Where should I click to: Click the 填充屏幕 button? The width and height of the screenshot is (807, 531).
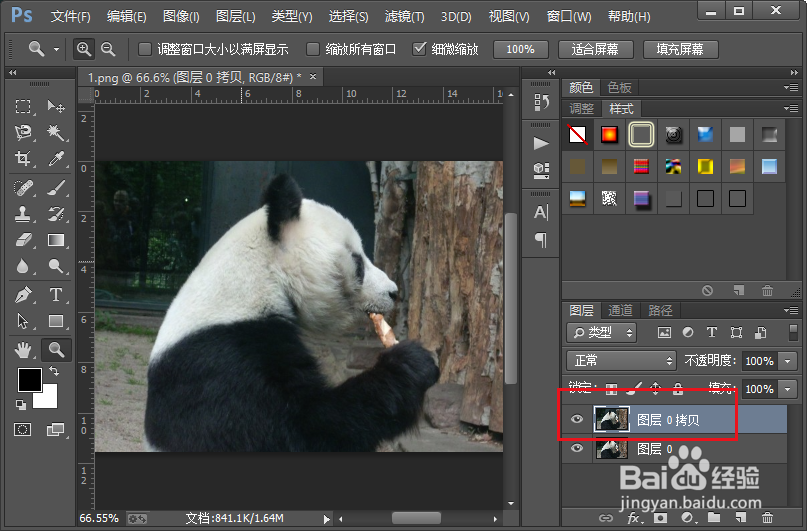680,49
